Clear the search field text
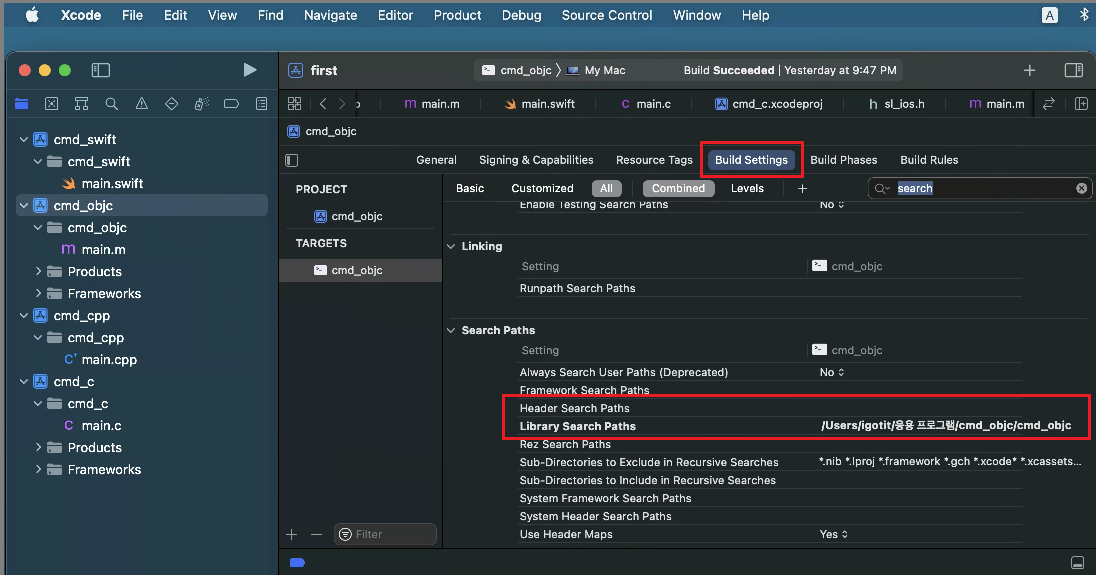Screen dimensions: 1096x575 (x=1081, y=189)
